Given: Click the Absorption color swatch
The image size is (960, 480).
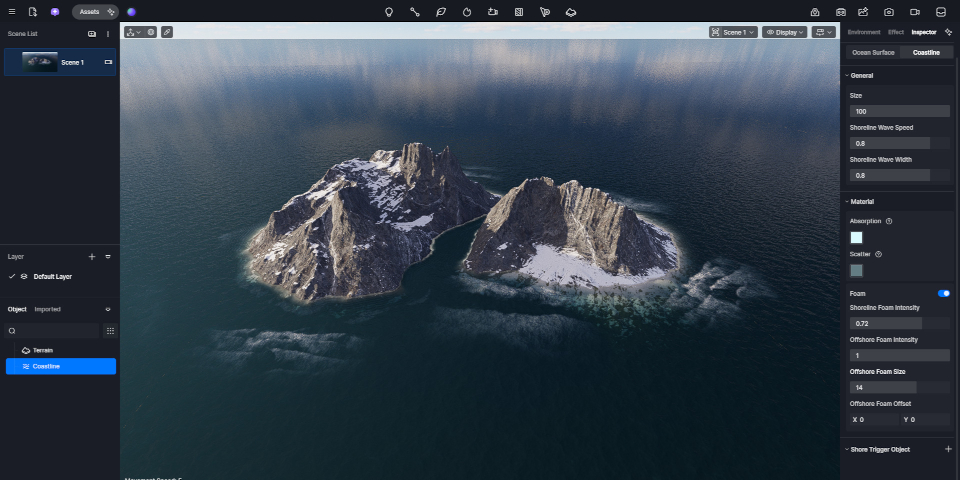Looking at the screenshot, I should tap(856, 238).
